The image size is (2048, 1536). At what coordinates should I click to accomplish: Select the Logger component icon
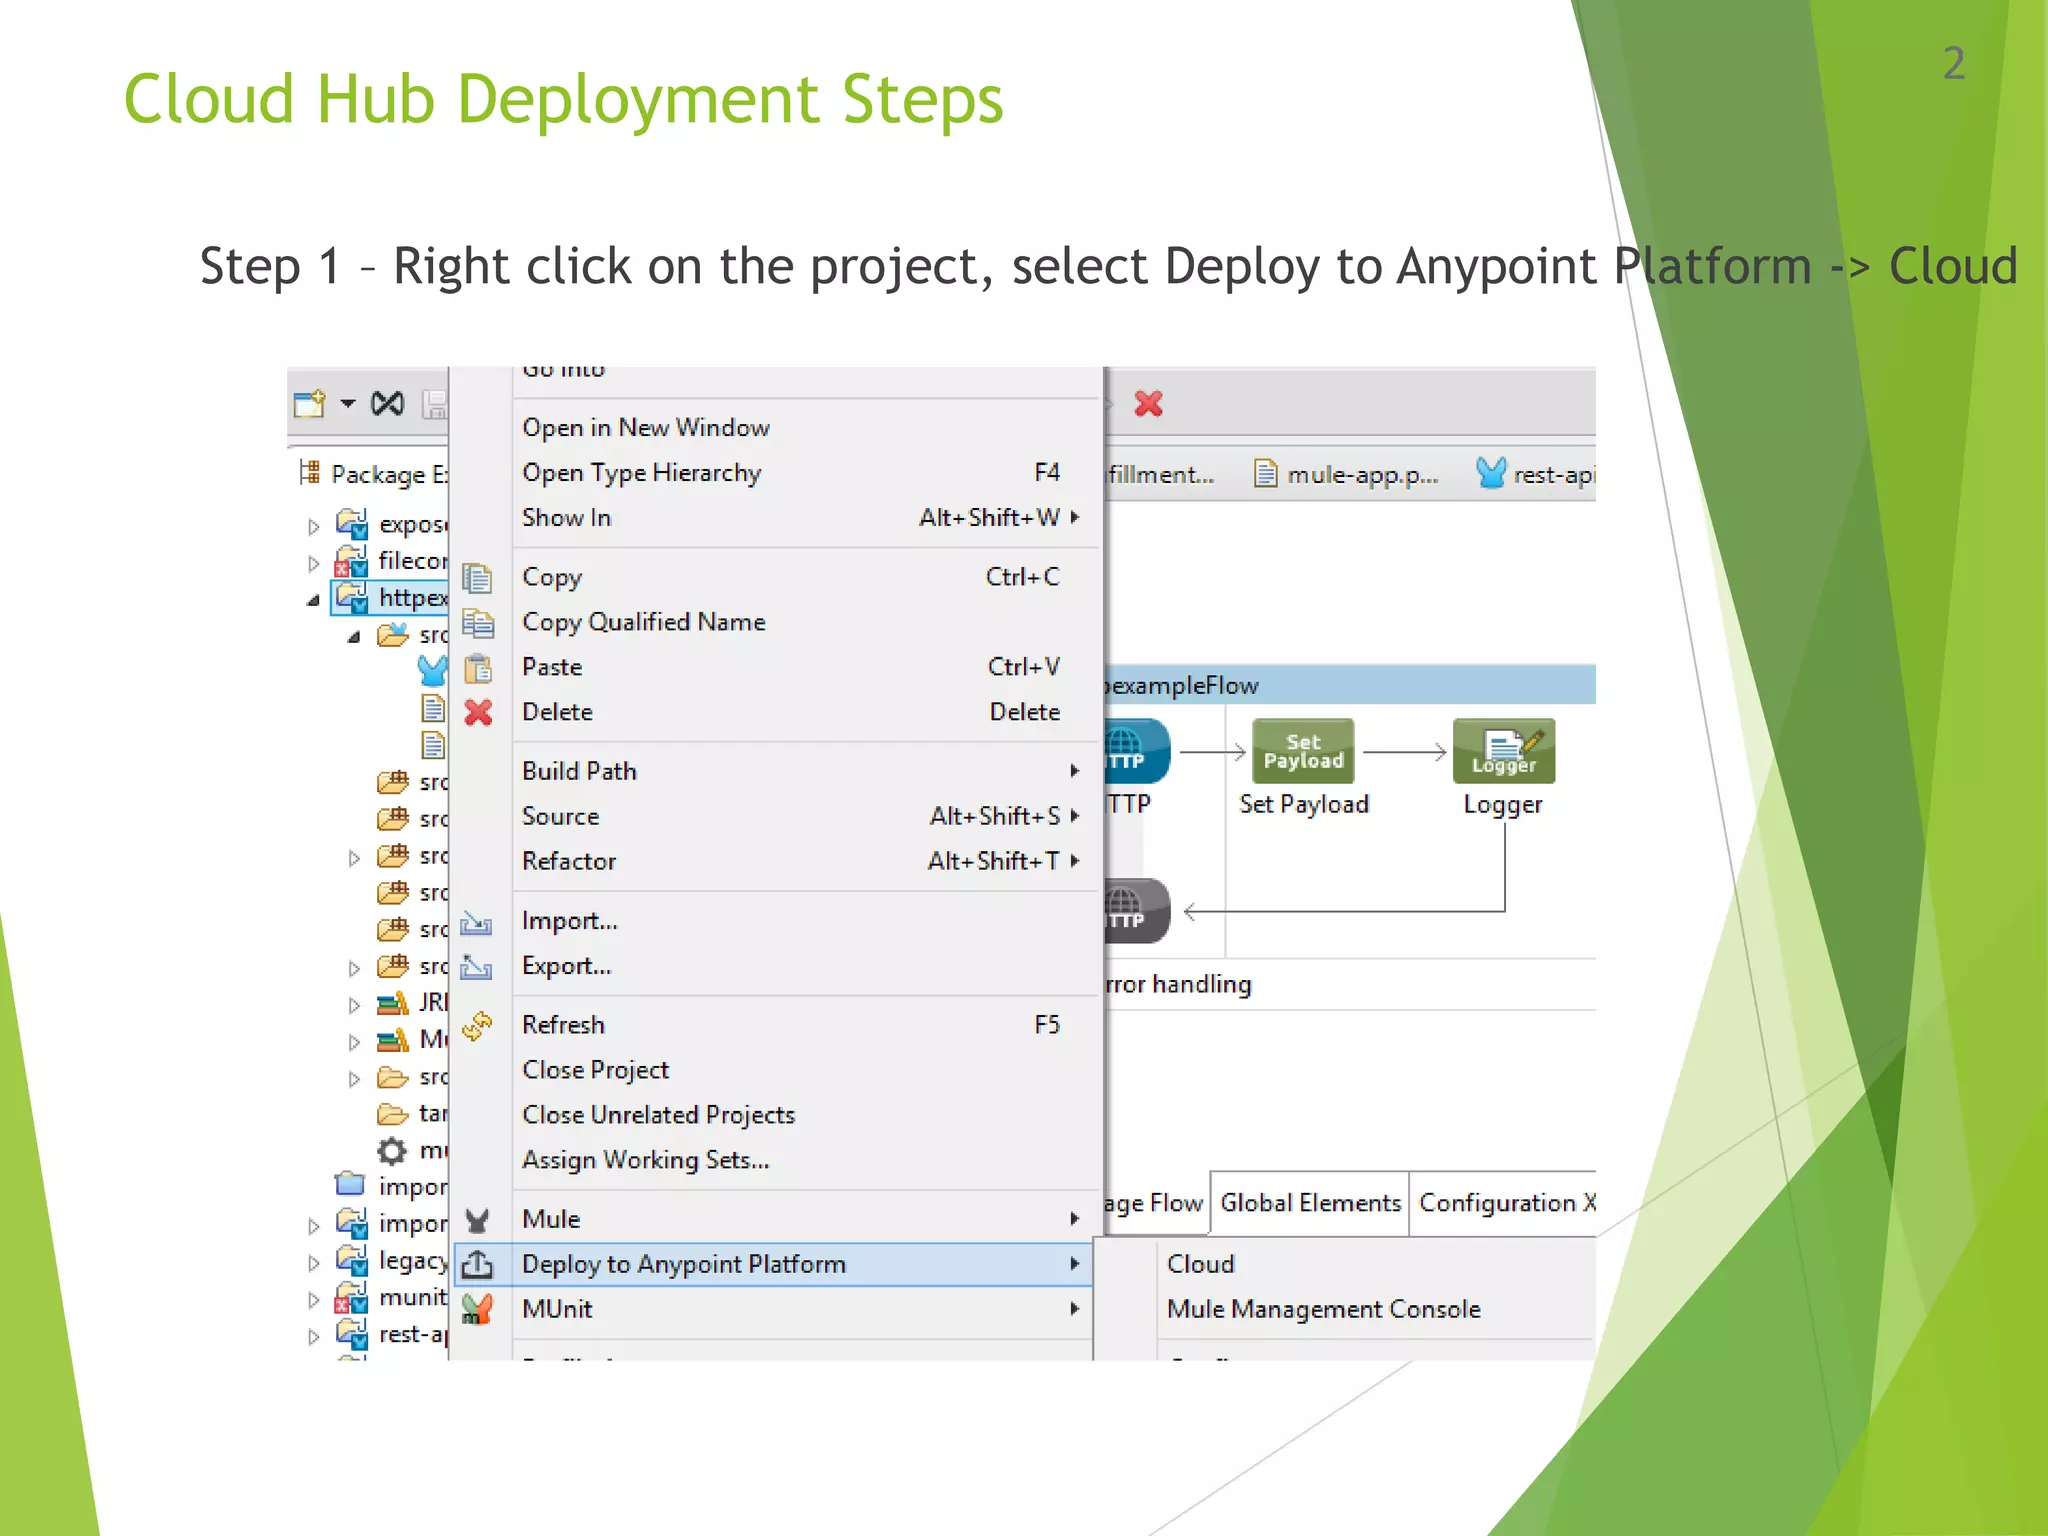(1504, 751)
